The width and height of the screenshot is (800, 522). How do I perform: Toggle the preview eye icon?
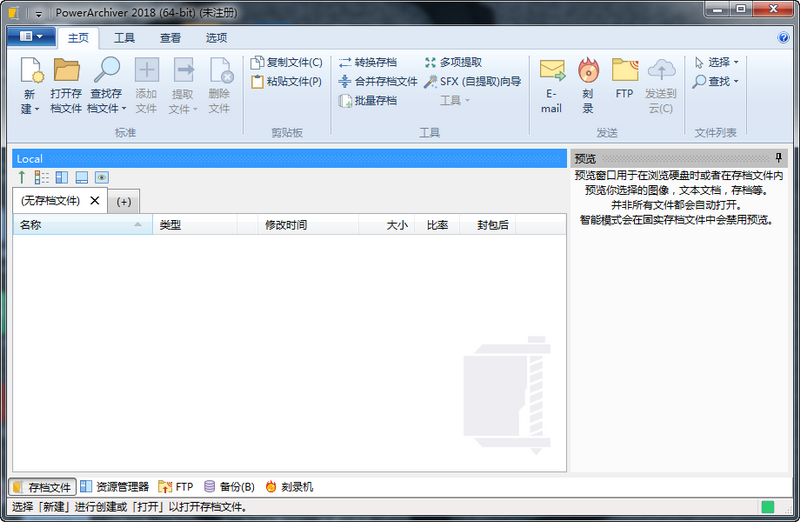[x=102, y=177]
